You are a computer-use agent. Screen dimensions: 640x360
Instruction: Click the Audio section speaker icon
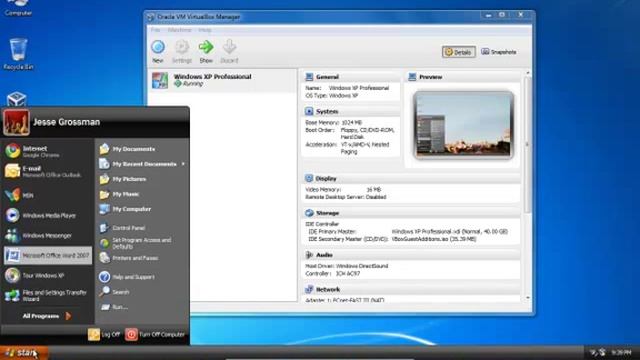click(309, 255)
